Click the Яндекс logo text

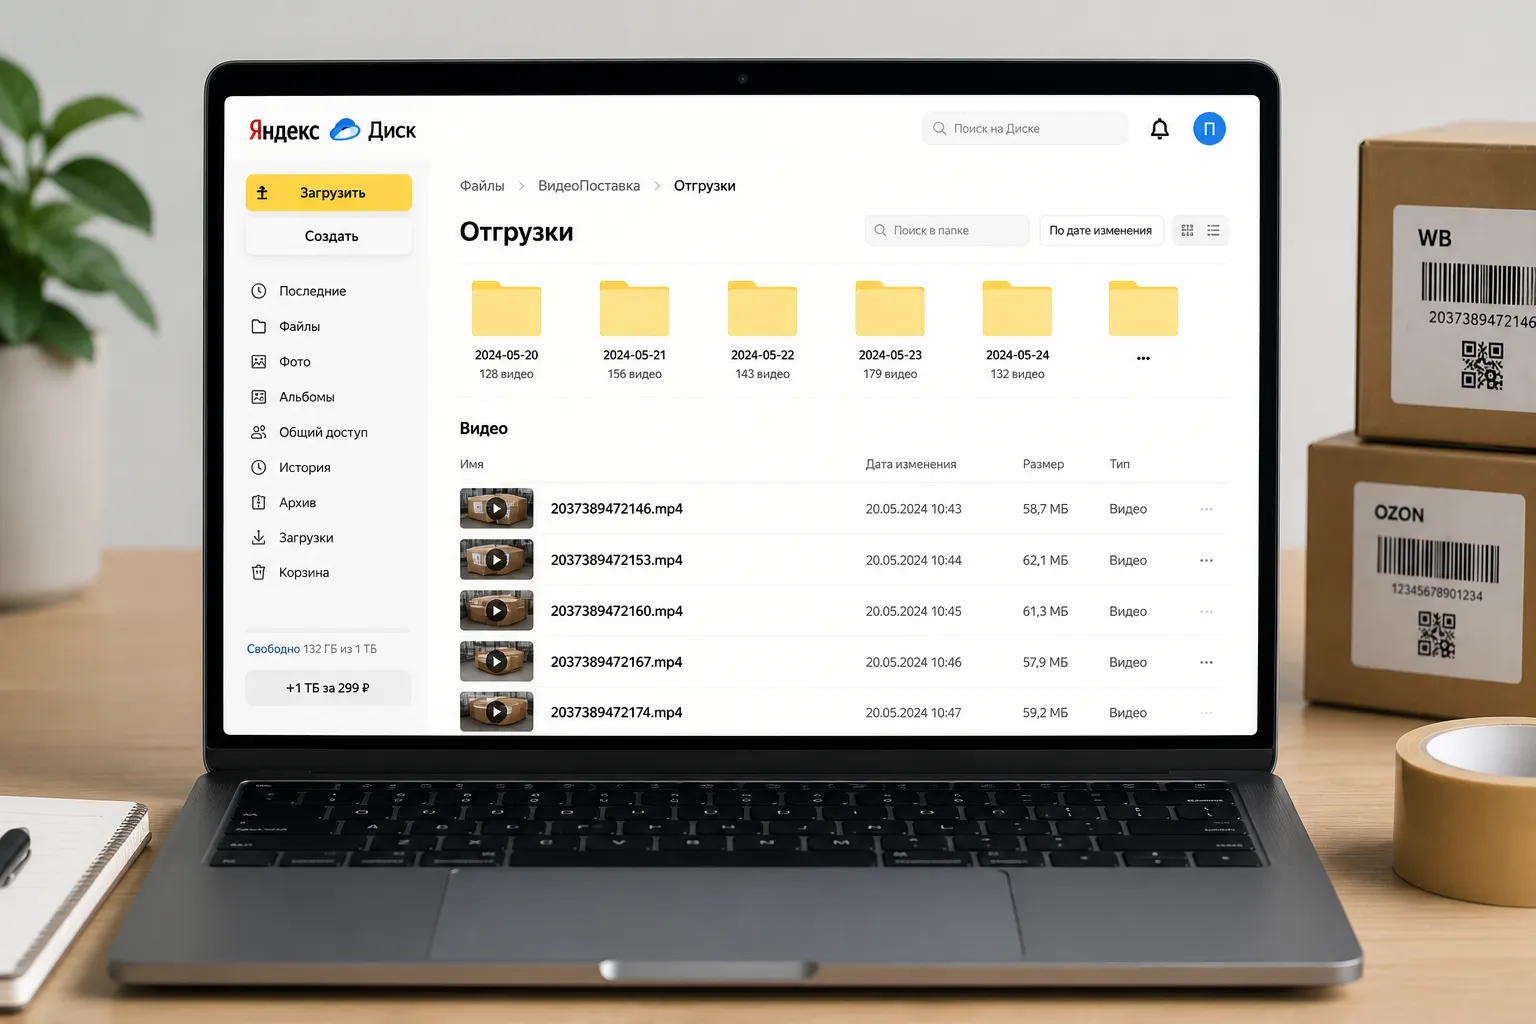click(284, 130)
